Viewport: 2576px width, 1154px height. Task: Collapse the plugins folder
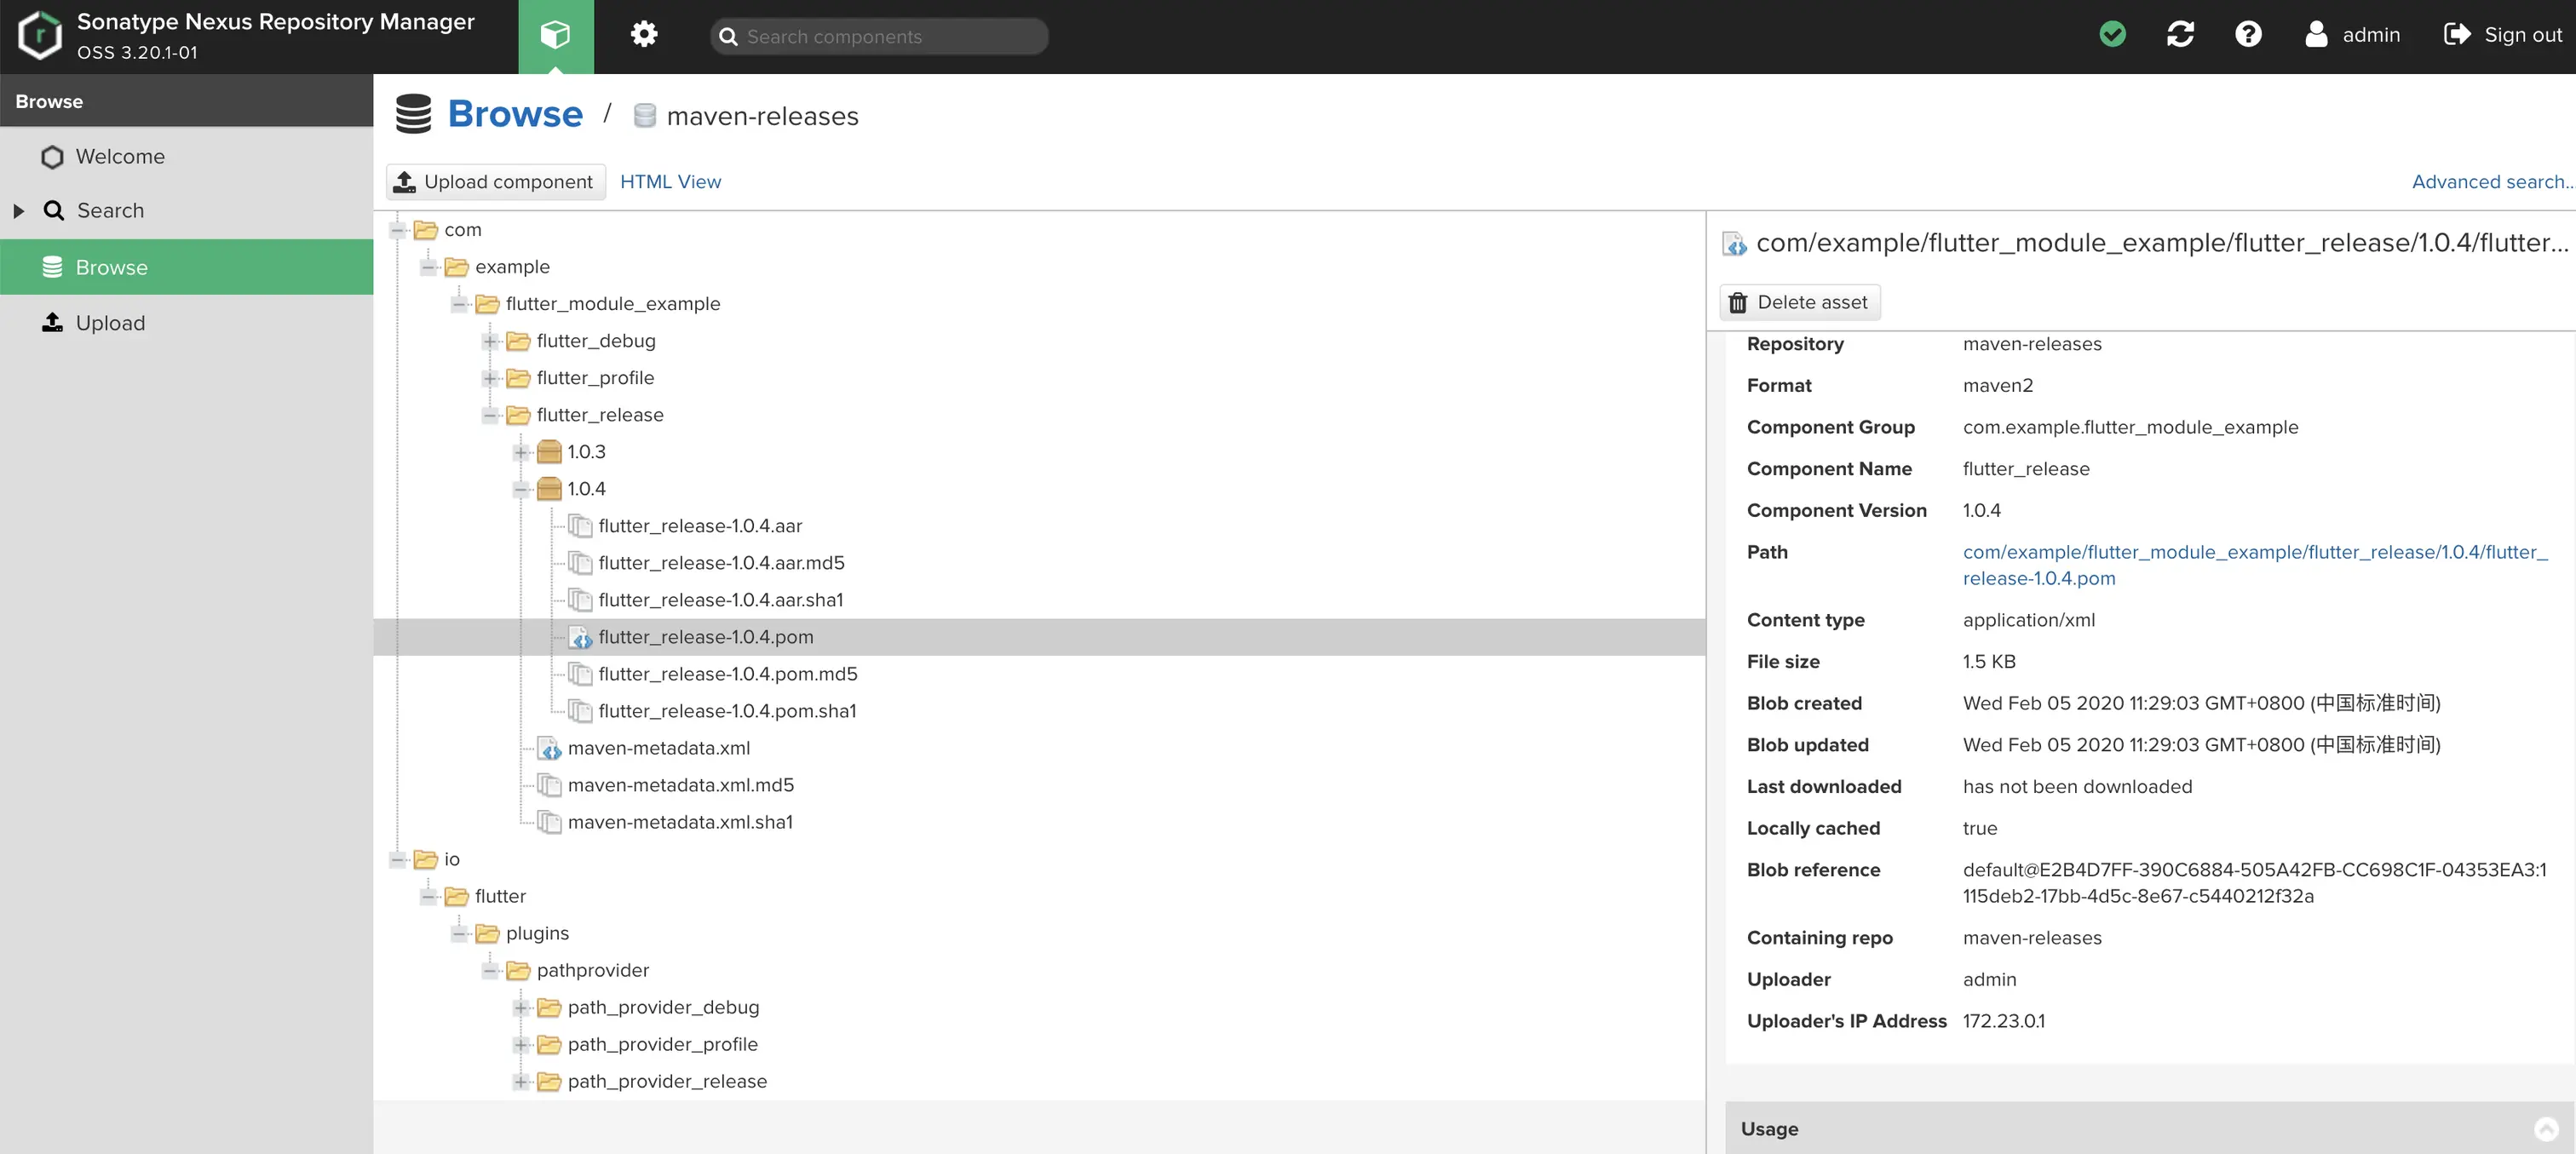coord(460,933)
